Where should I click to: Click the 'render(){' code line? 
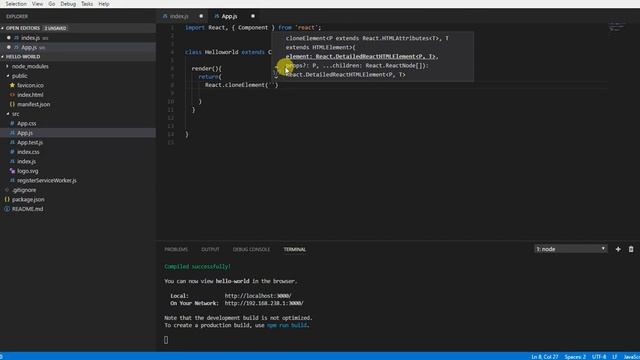[x=207, y=69]
